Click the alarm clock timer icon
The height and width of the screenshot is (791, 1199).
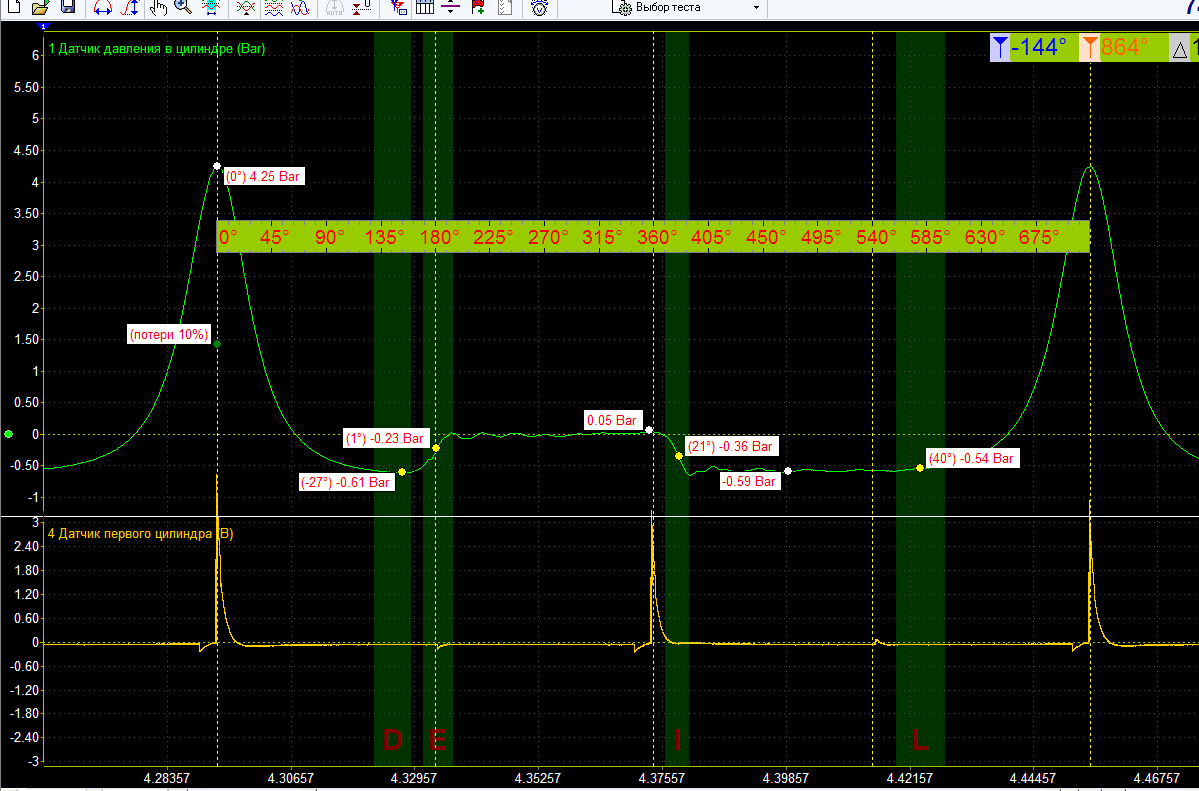(x=540, y=8)
